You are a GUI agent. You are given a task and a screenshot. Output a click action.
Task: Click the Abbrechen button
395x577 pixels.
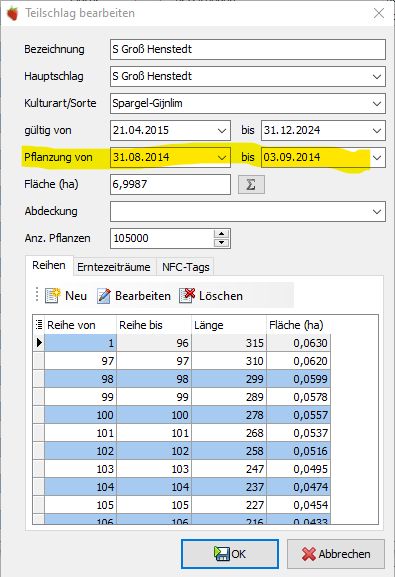[336, 554]
